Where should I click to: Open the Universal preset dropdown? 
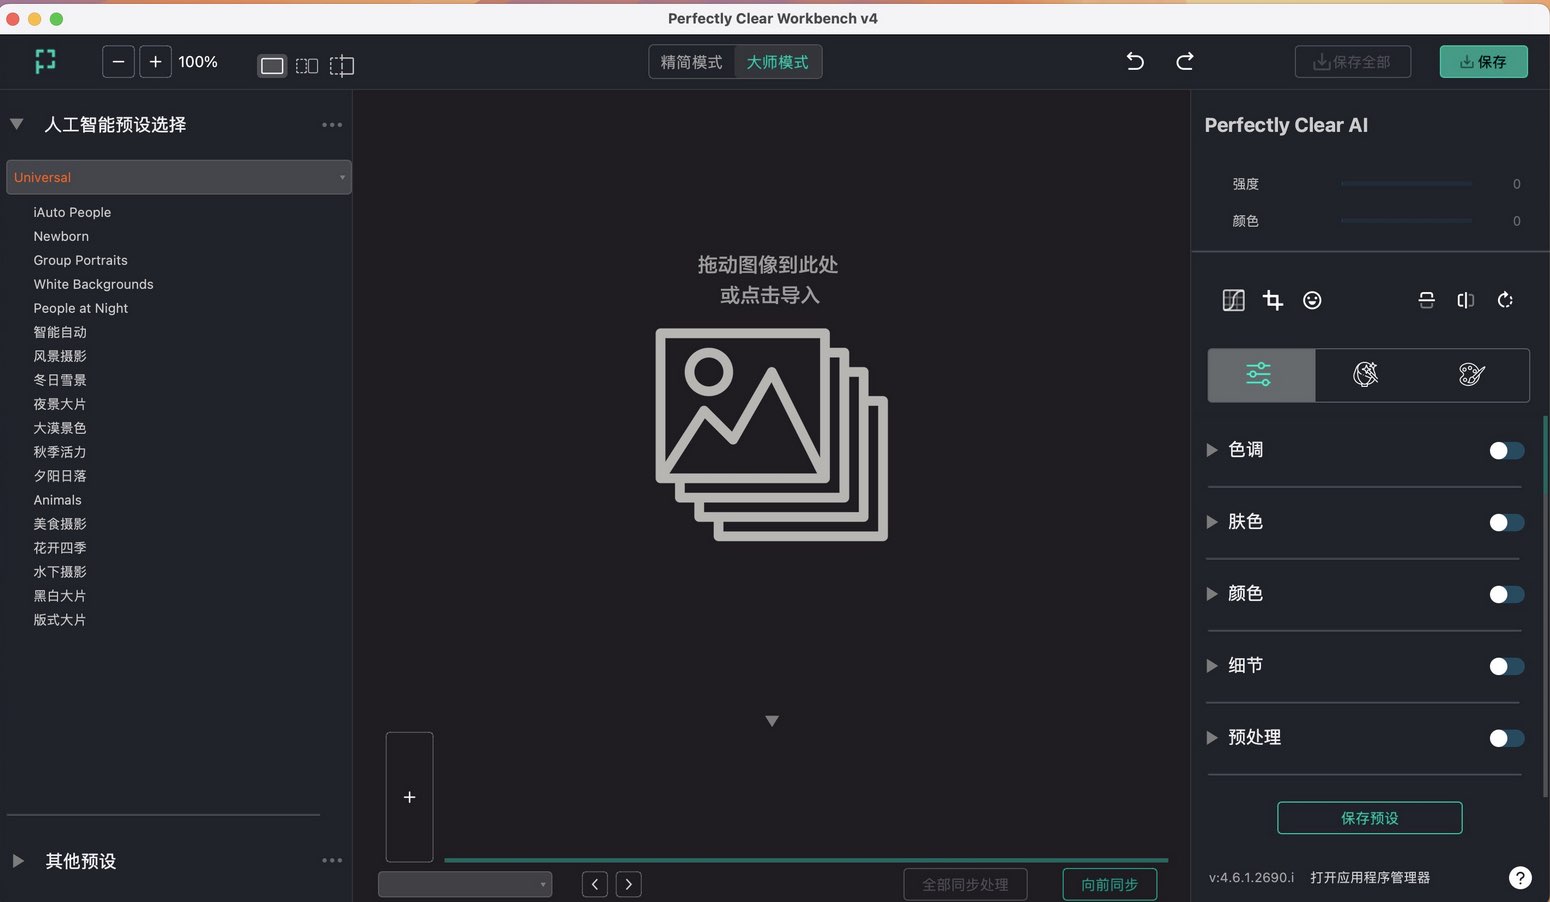(179, 177)
